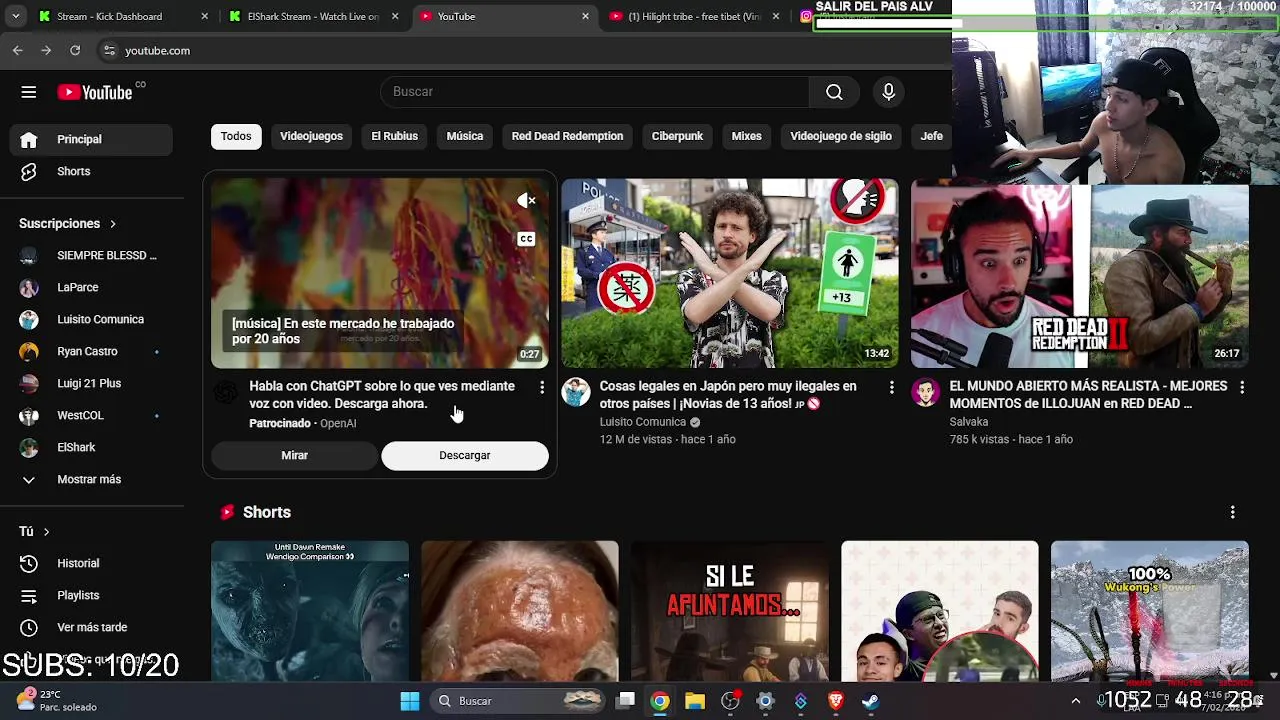
Task: Click the YouTube search input field
Action: click(x=595, y=92)
